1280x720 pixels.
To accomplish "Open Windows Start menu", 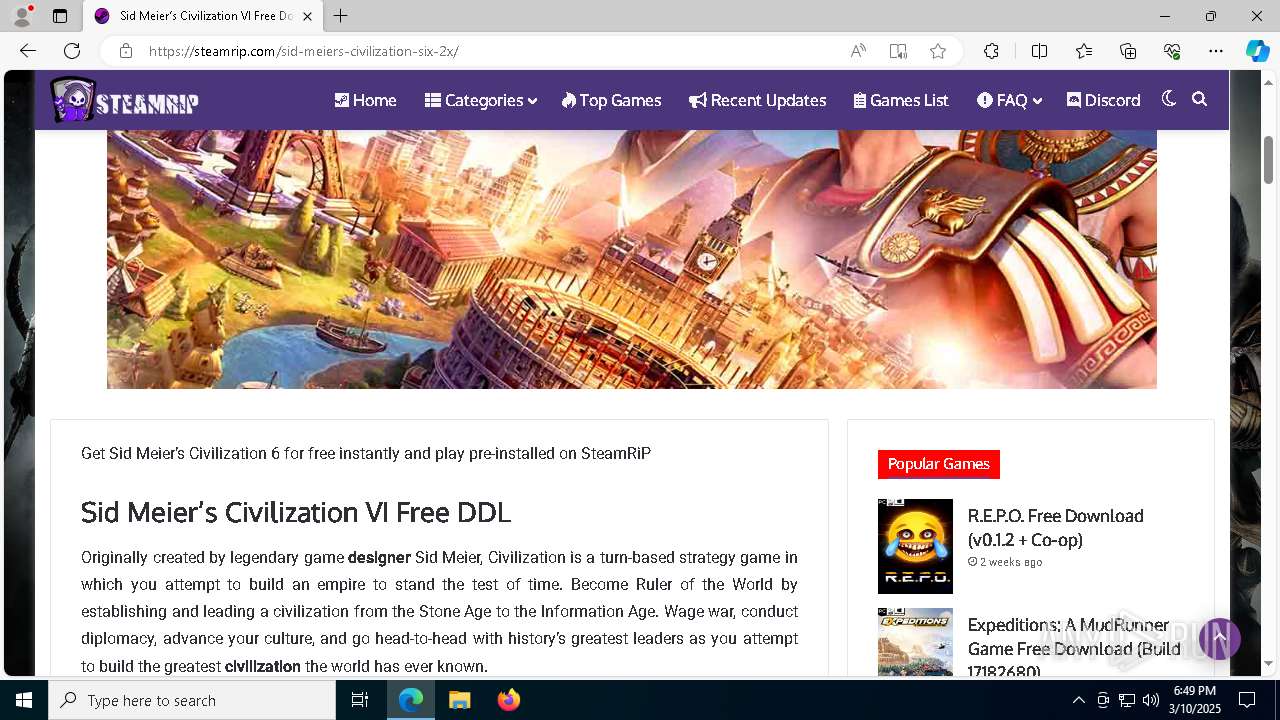I will (x=24, y=700).
